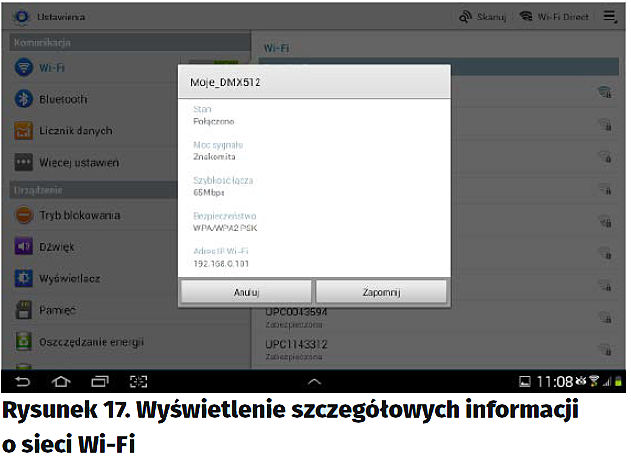Tap the screenshot capture icon in navigation bar
631x463 pixels.
(139, 381)
